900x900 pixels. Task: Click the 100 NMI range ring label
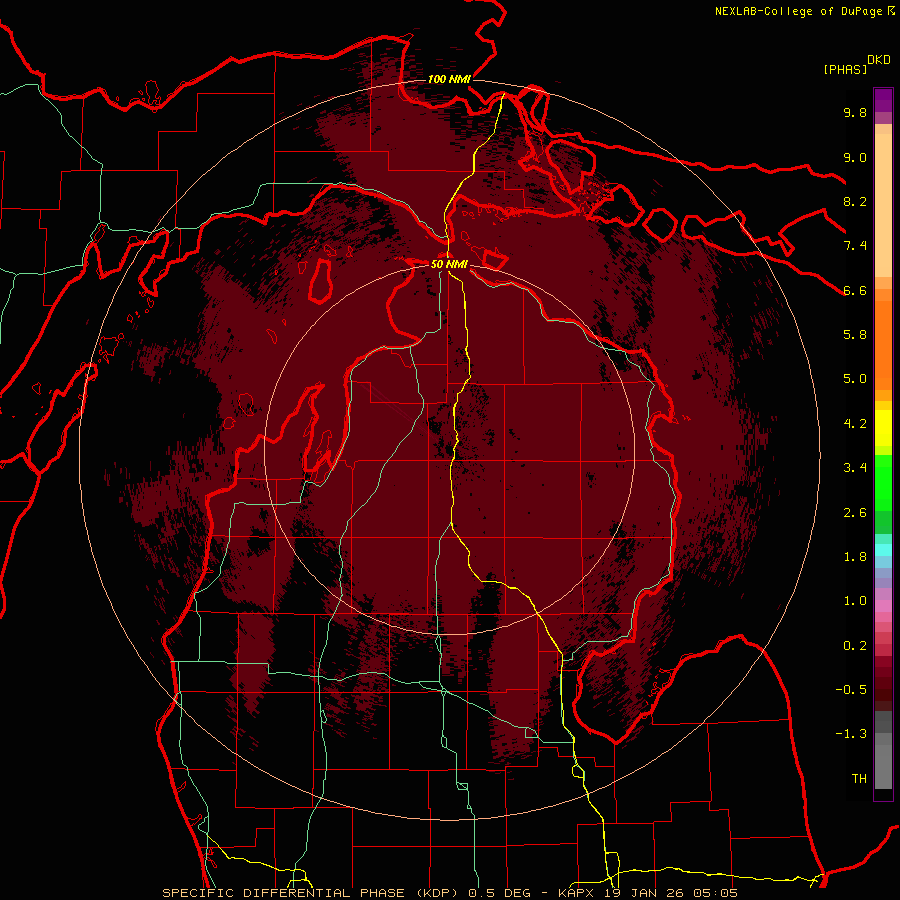pyautogui.click(x=449, y=79)
